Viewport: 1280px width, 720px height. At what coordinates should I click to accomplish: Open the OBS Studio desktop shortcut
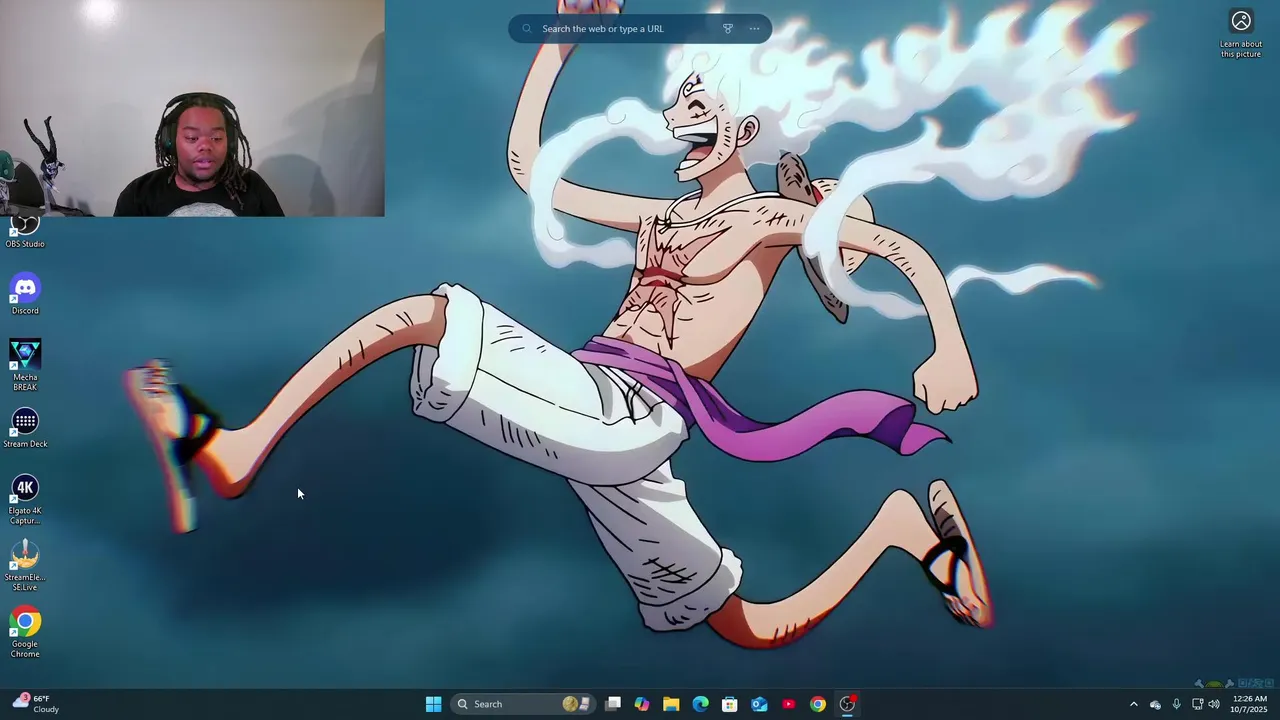pyautogui.click(x=25, y=232)
